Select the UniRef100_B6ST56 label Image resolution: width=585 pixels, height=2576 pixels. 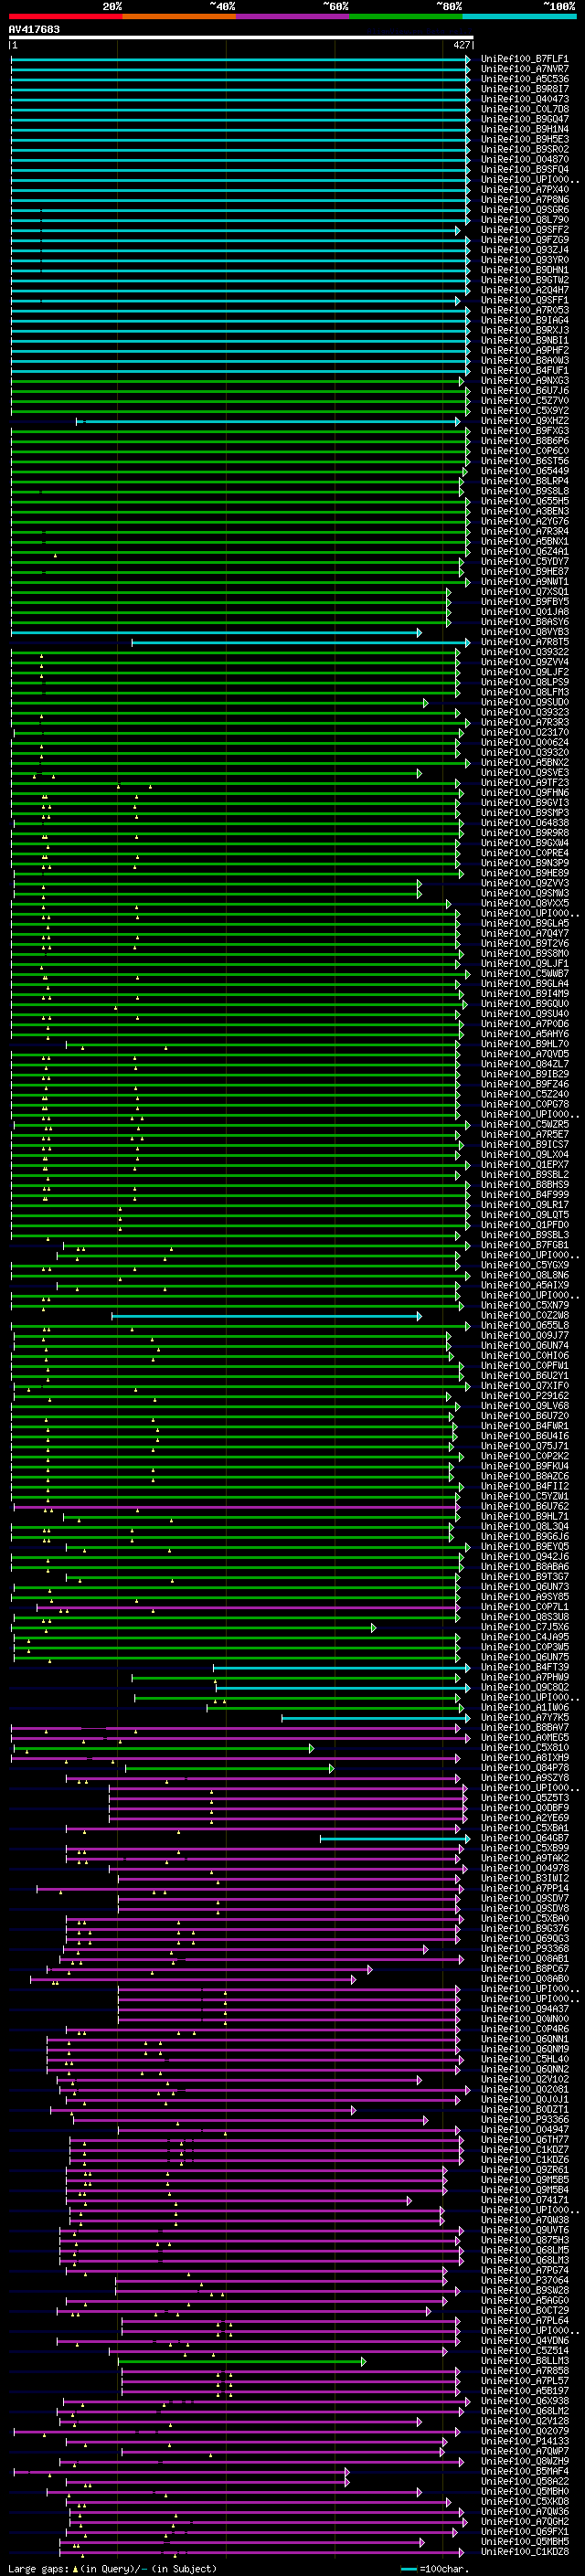(x=524, y=461)
